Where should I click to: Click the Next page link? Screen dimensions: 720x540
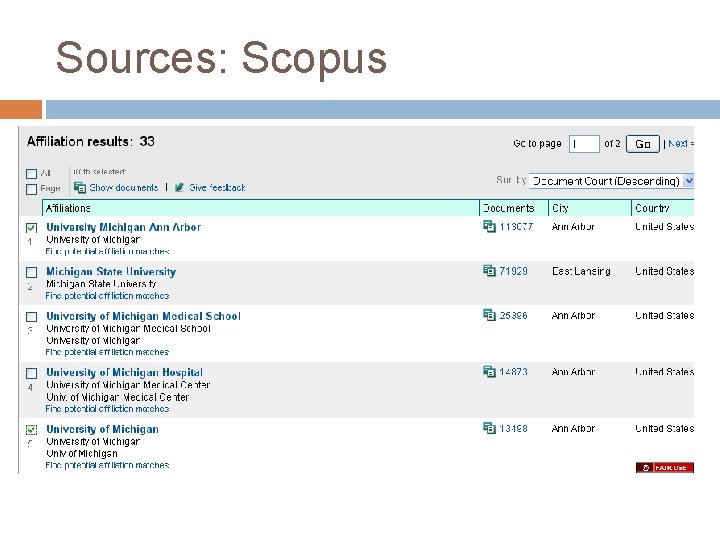coord(681,144)
